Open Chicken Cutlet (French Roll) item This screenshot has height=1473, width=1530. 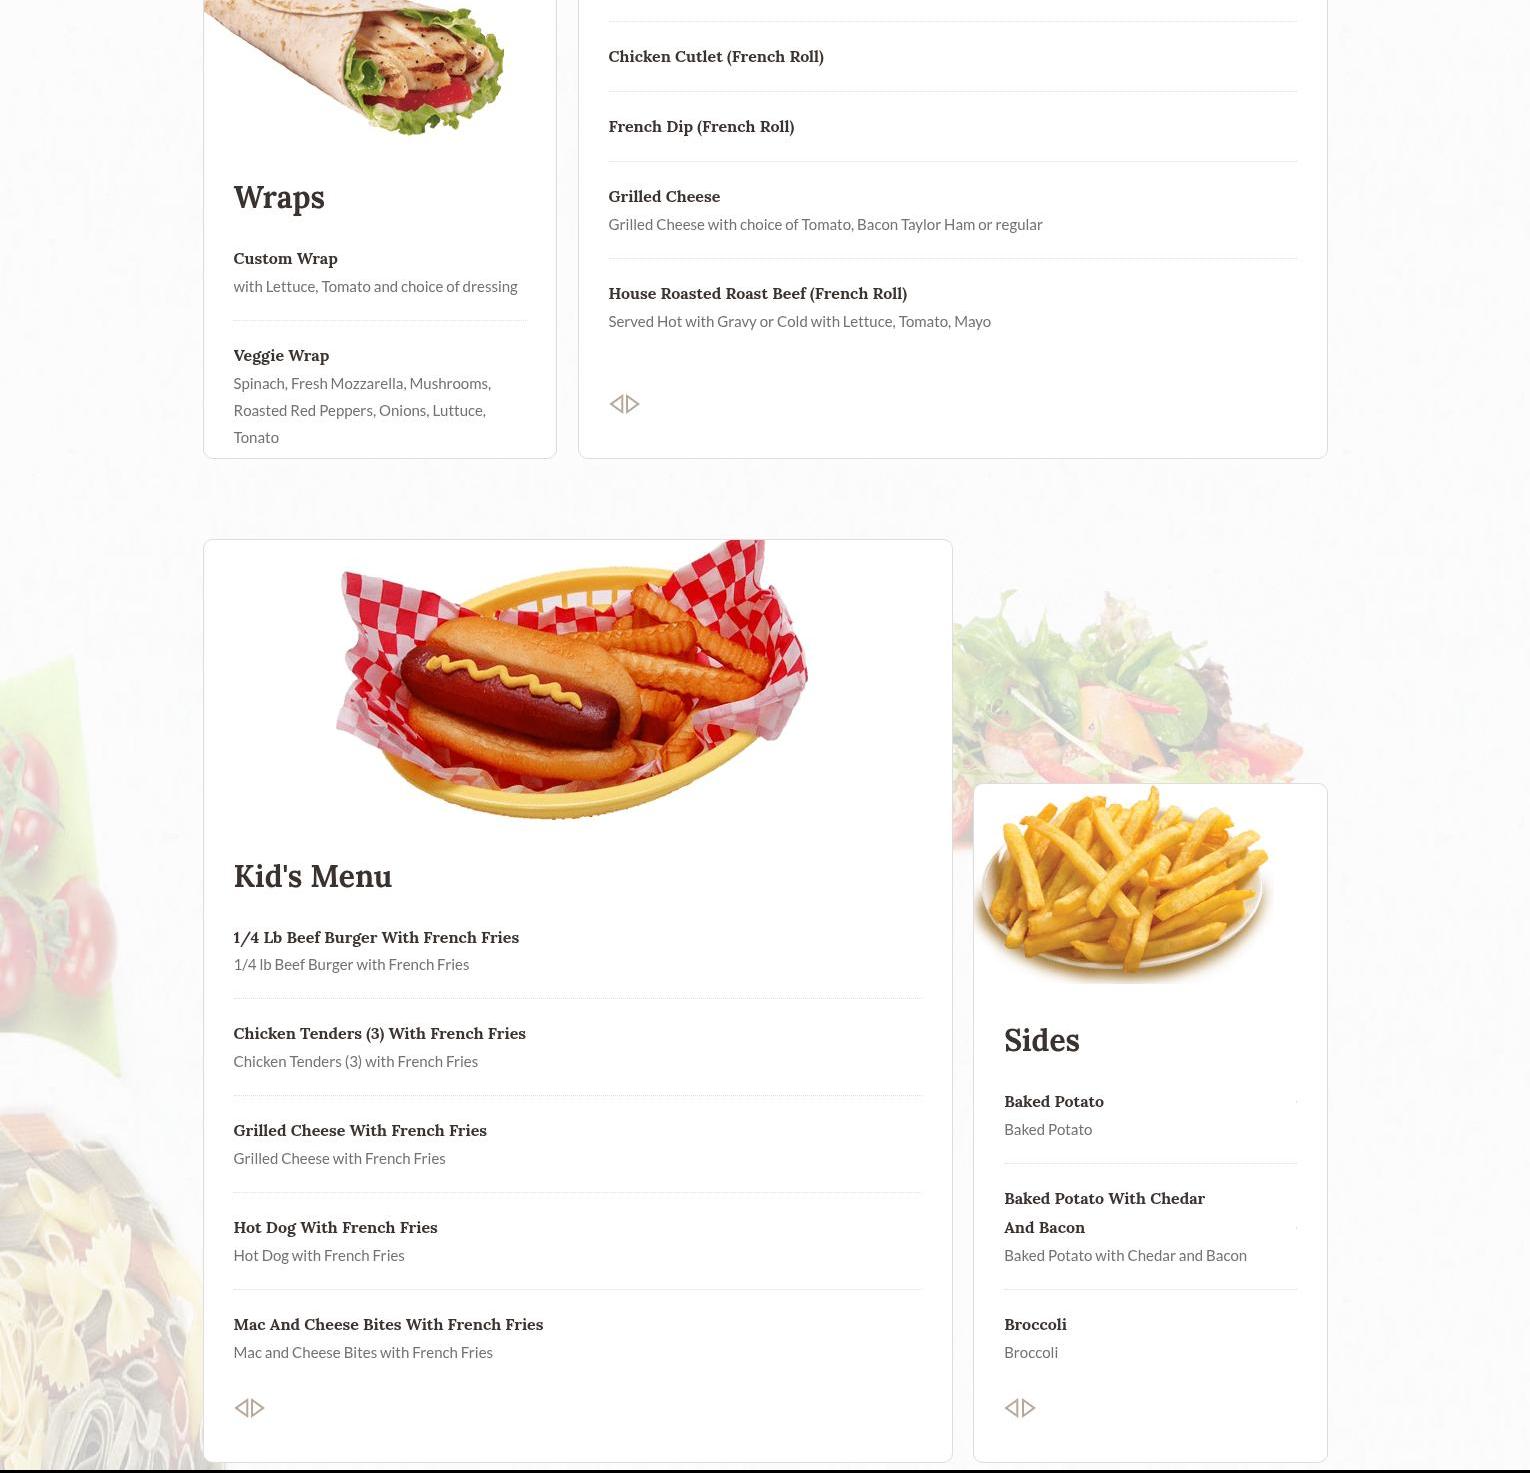click(953, 57)
